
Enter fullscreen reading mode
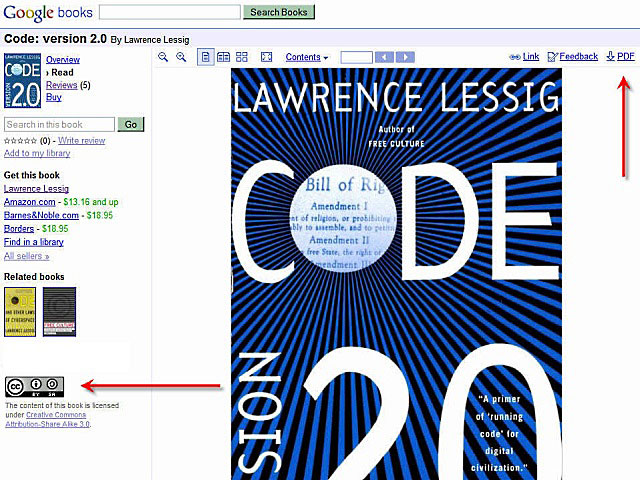pos(266,57)
